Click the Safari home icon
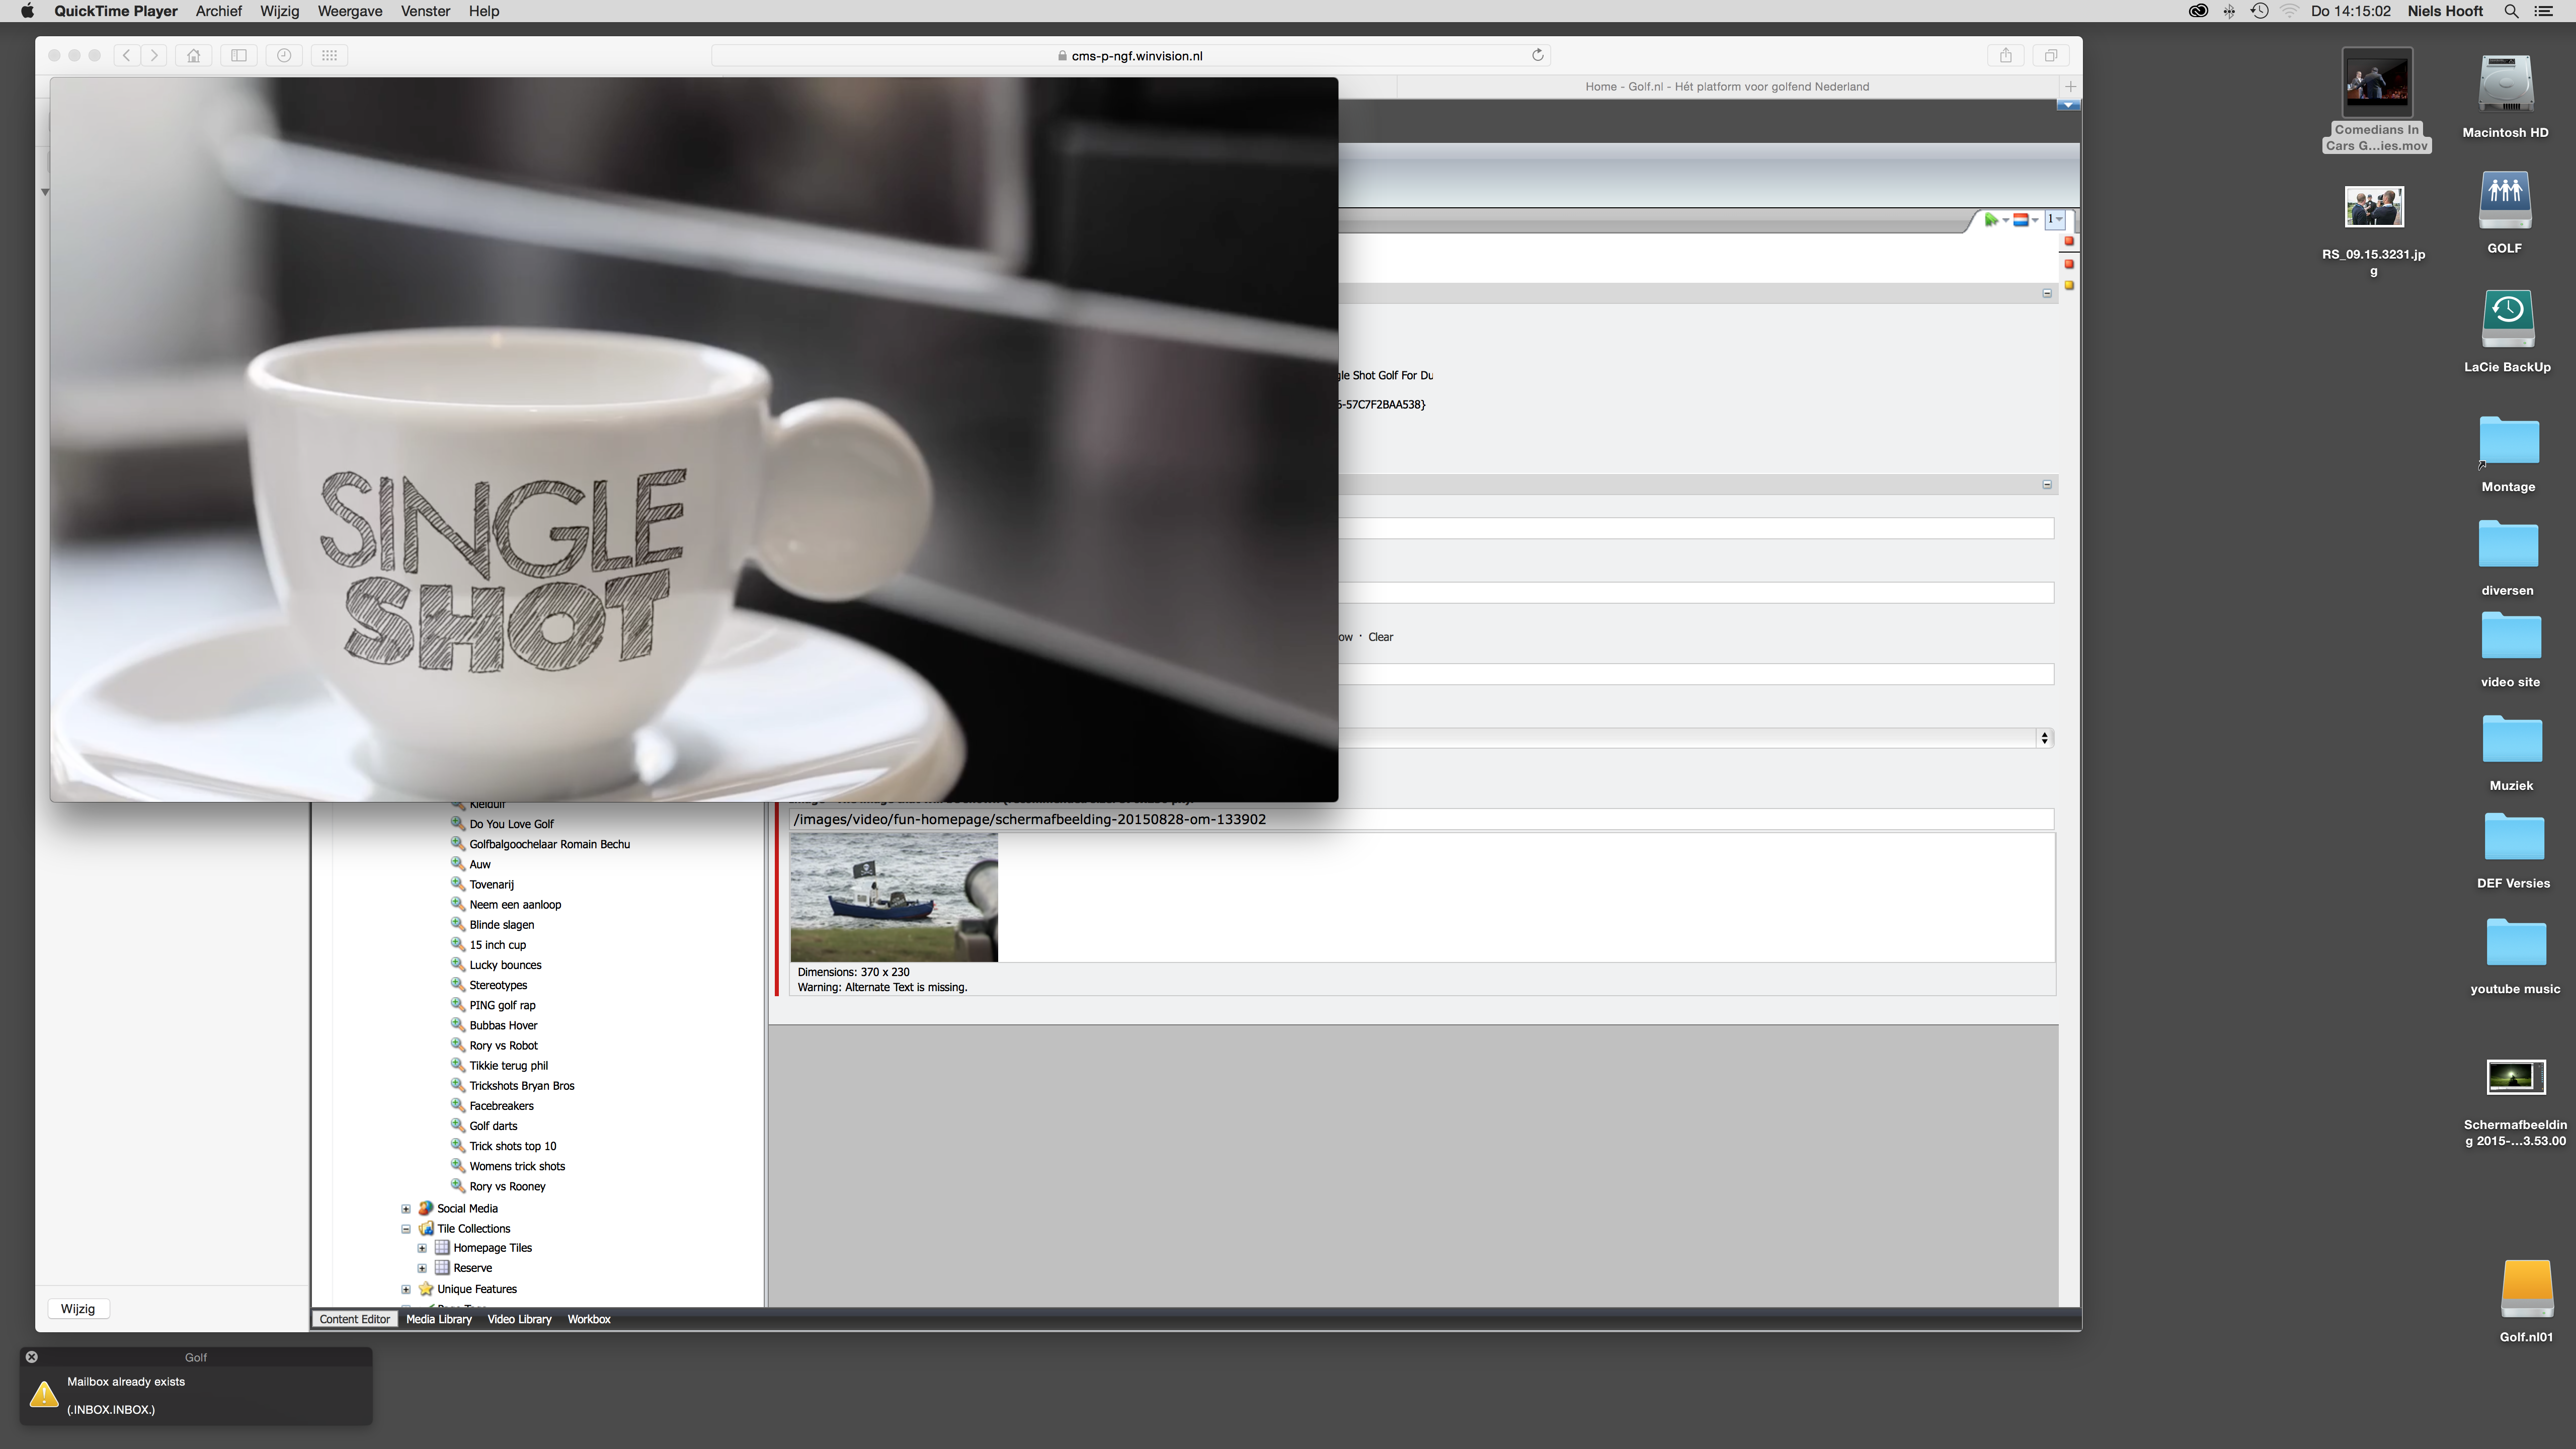This screenshot has height=1449, width=2576. [x=194, y=56]
